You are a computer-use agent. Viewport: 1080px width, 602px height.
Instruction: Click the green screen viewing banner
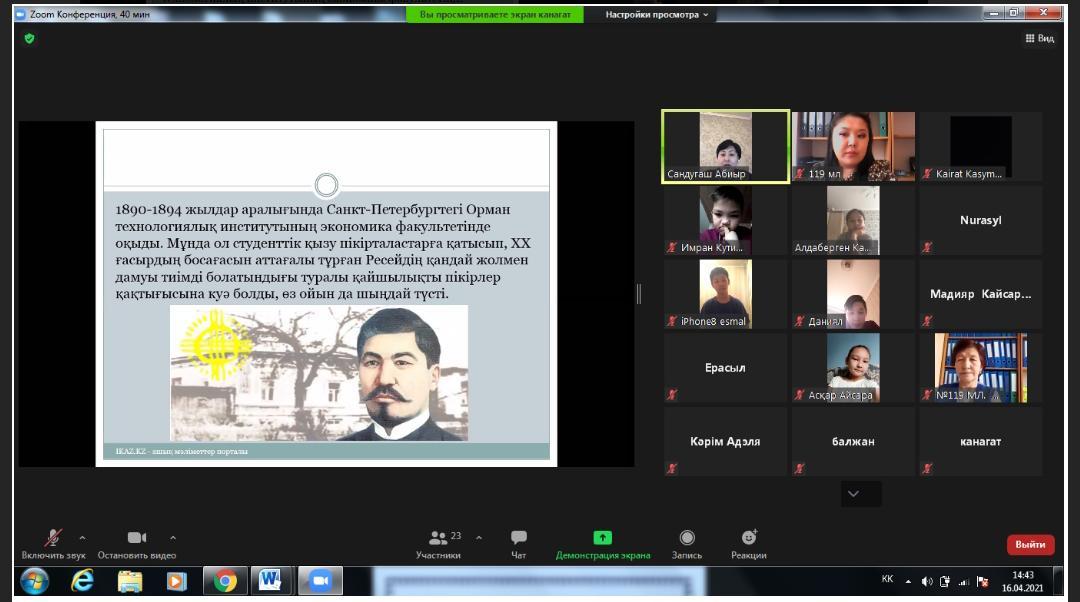(495, 15)
